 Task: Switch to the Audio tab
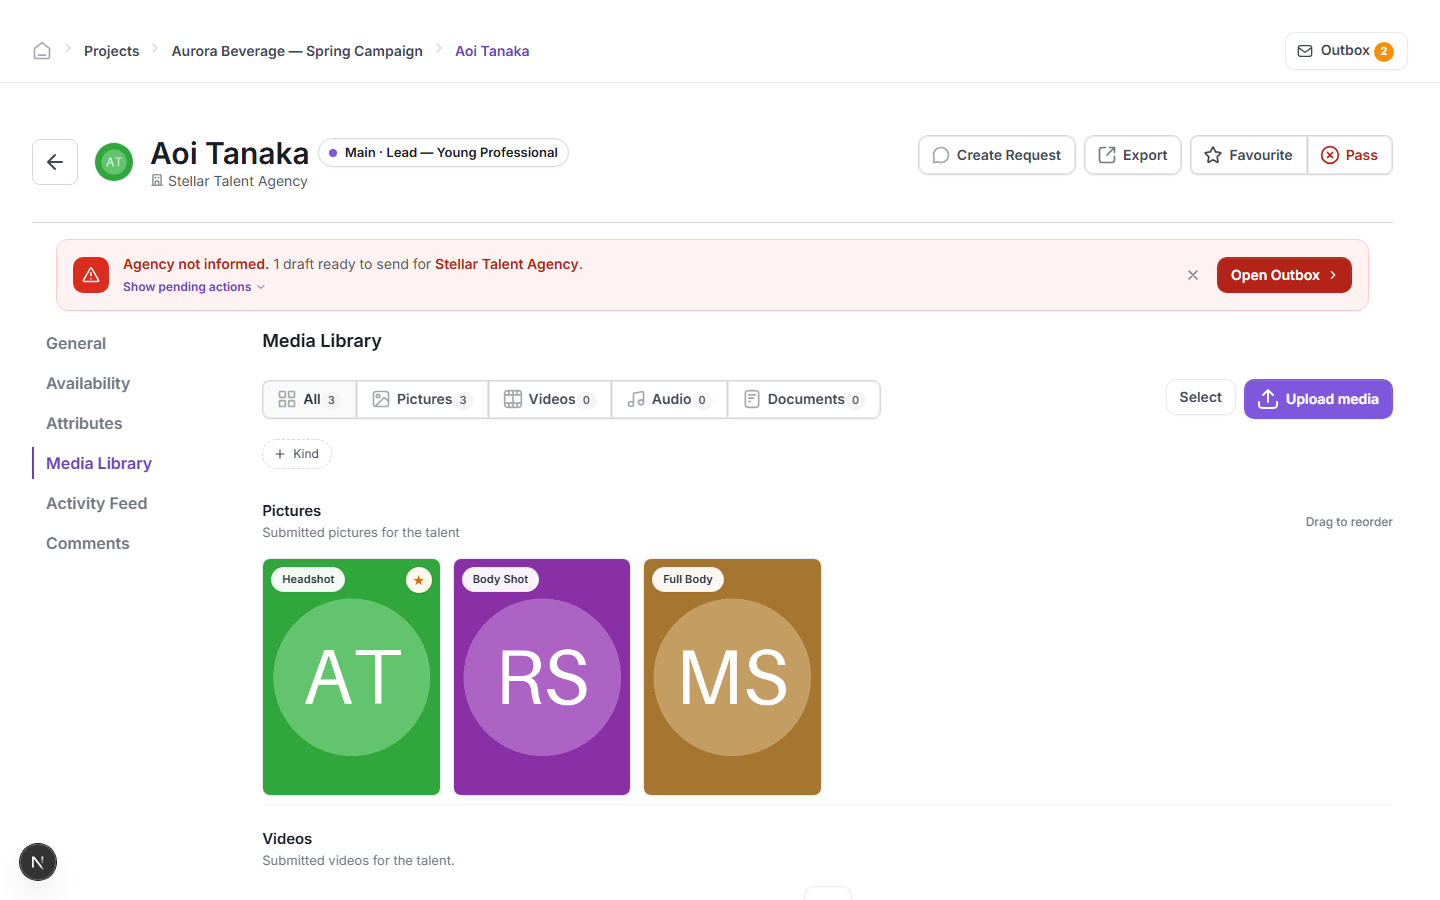click(669, 399)
